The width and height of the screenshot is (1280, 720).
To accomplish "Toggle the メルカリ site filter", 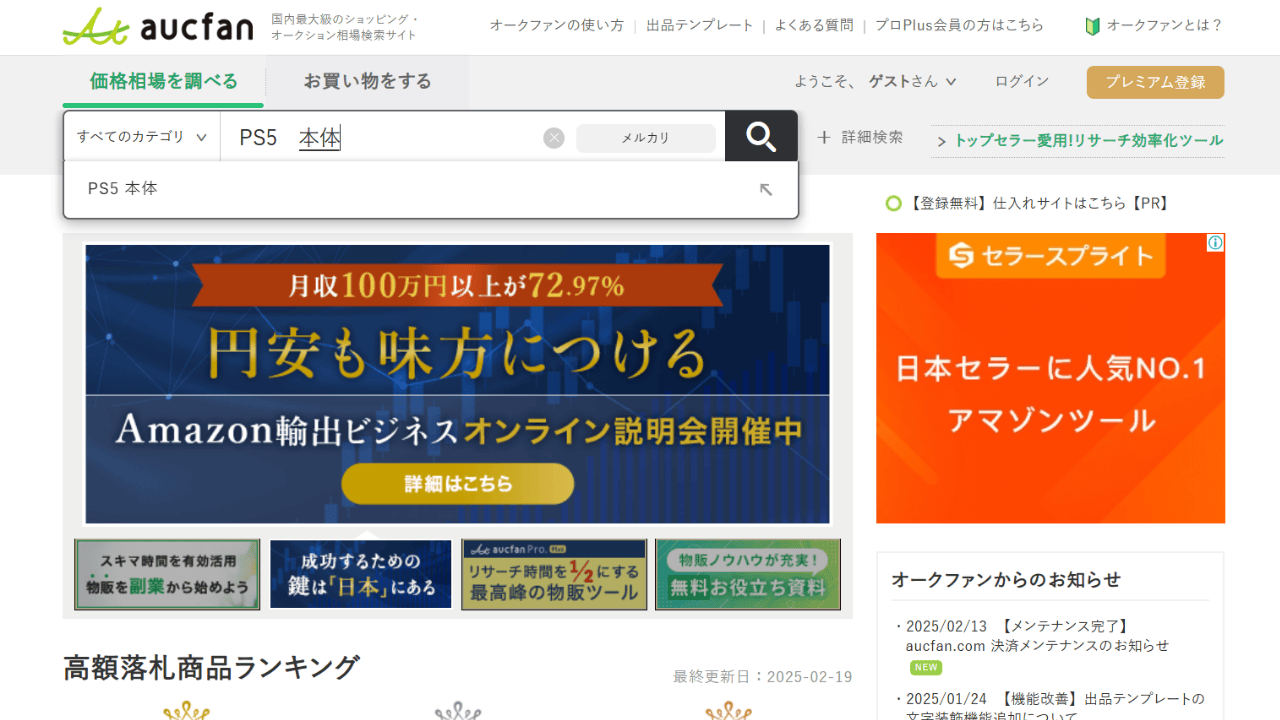I will [645, 138].
